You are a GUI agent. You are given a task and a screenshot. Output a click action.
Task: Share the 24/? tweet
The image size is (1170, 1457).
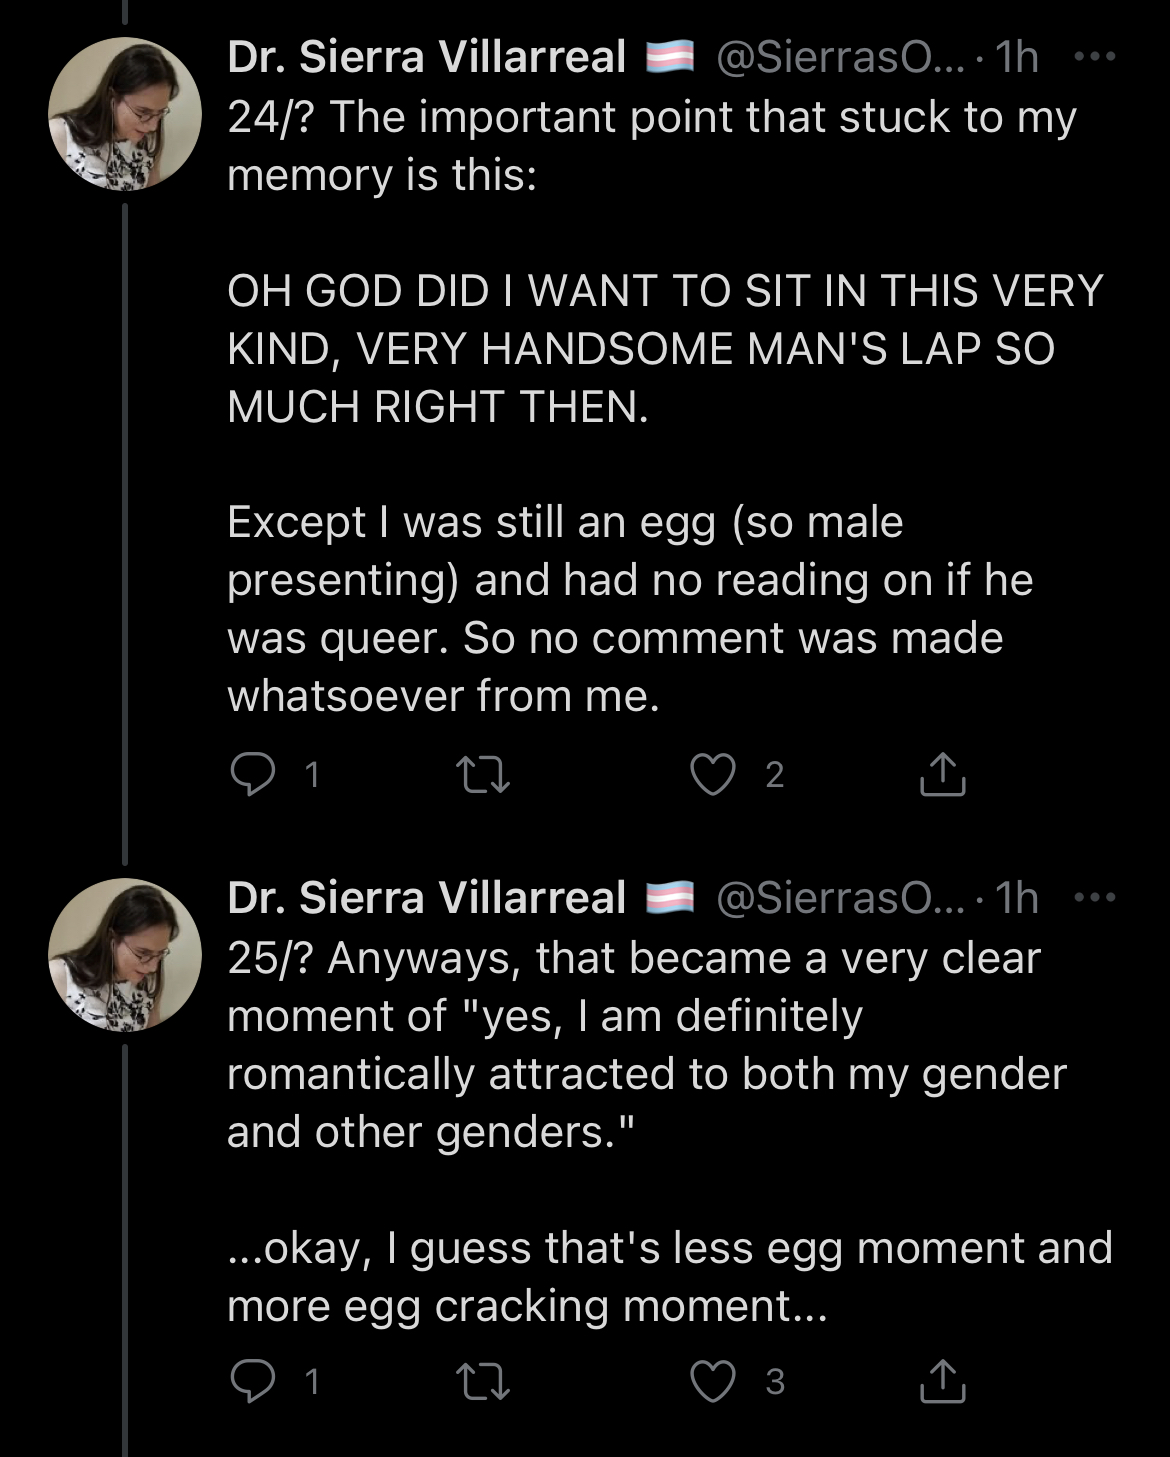coord(942,775)
